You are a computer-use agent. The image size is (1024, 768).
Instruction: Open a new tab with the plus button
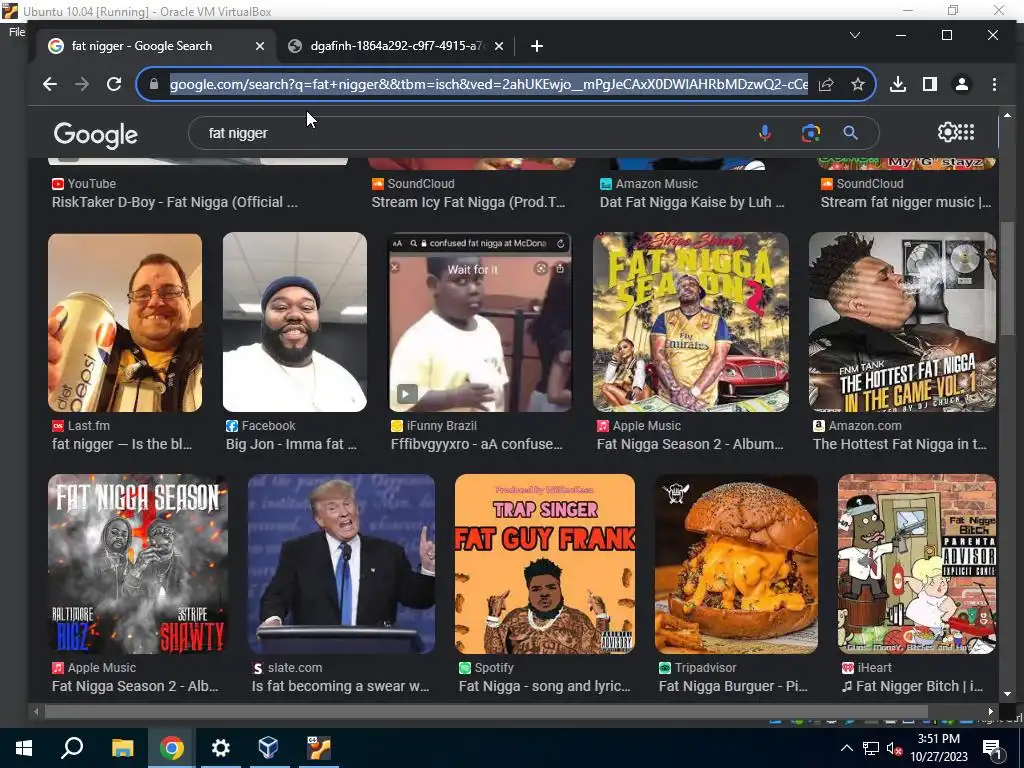[x=537, y=46]
